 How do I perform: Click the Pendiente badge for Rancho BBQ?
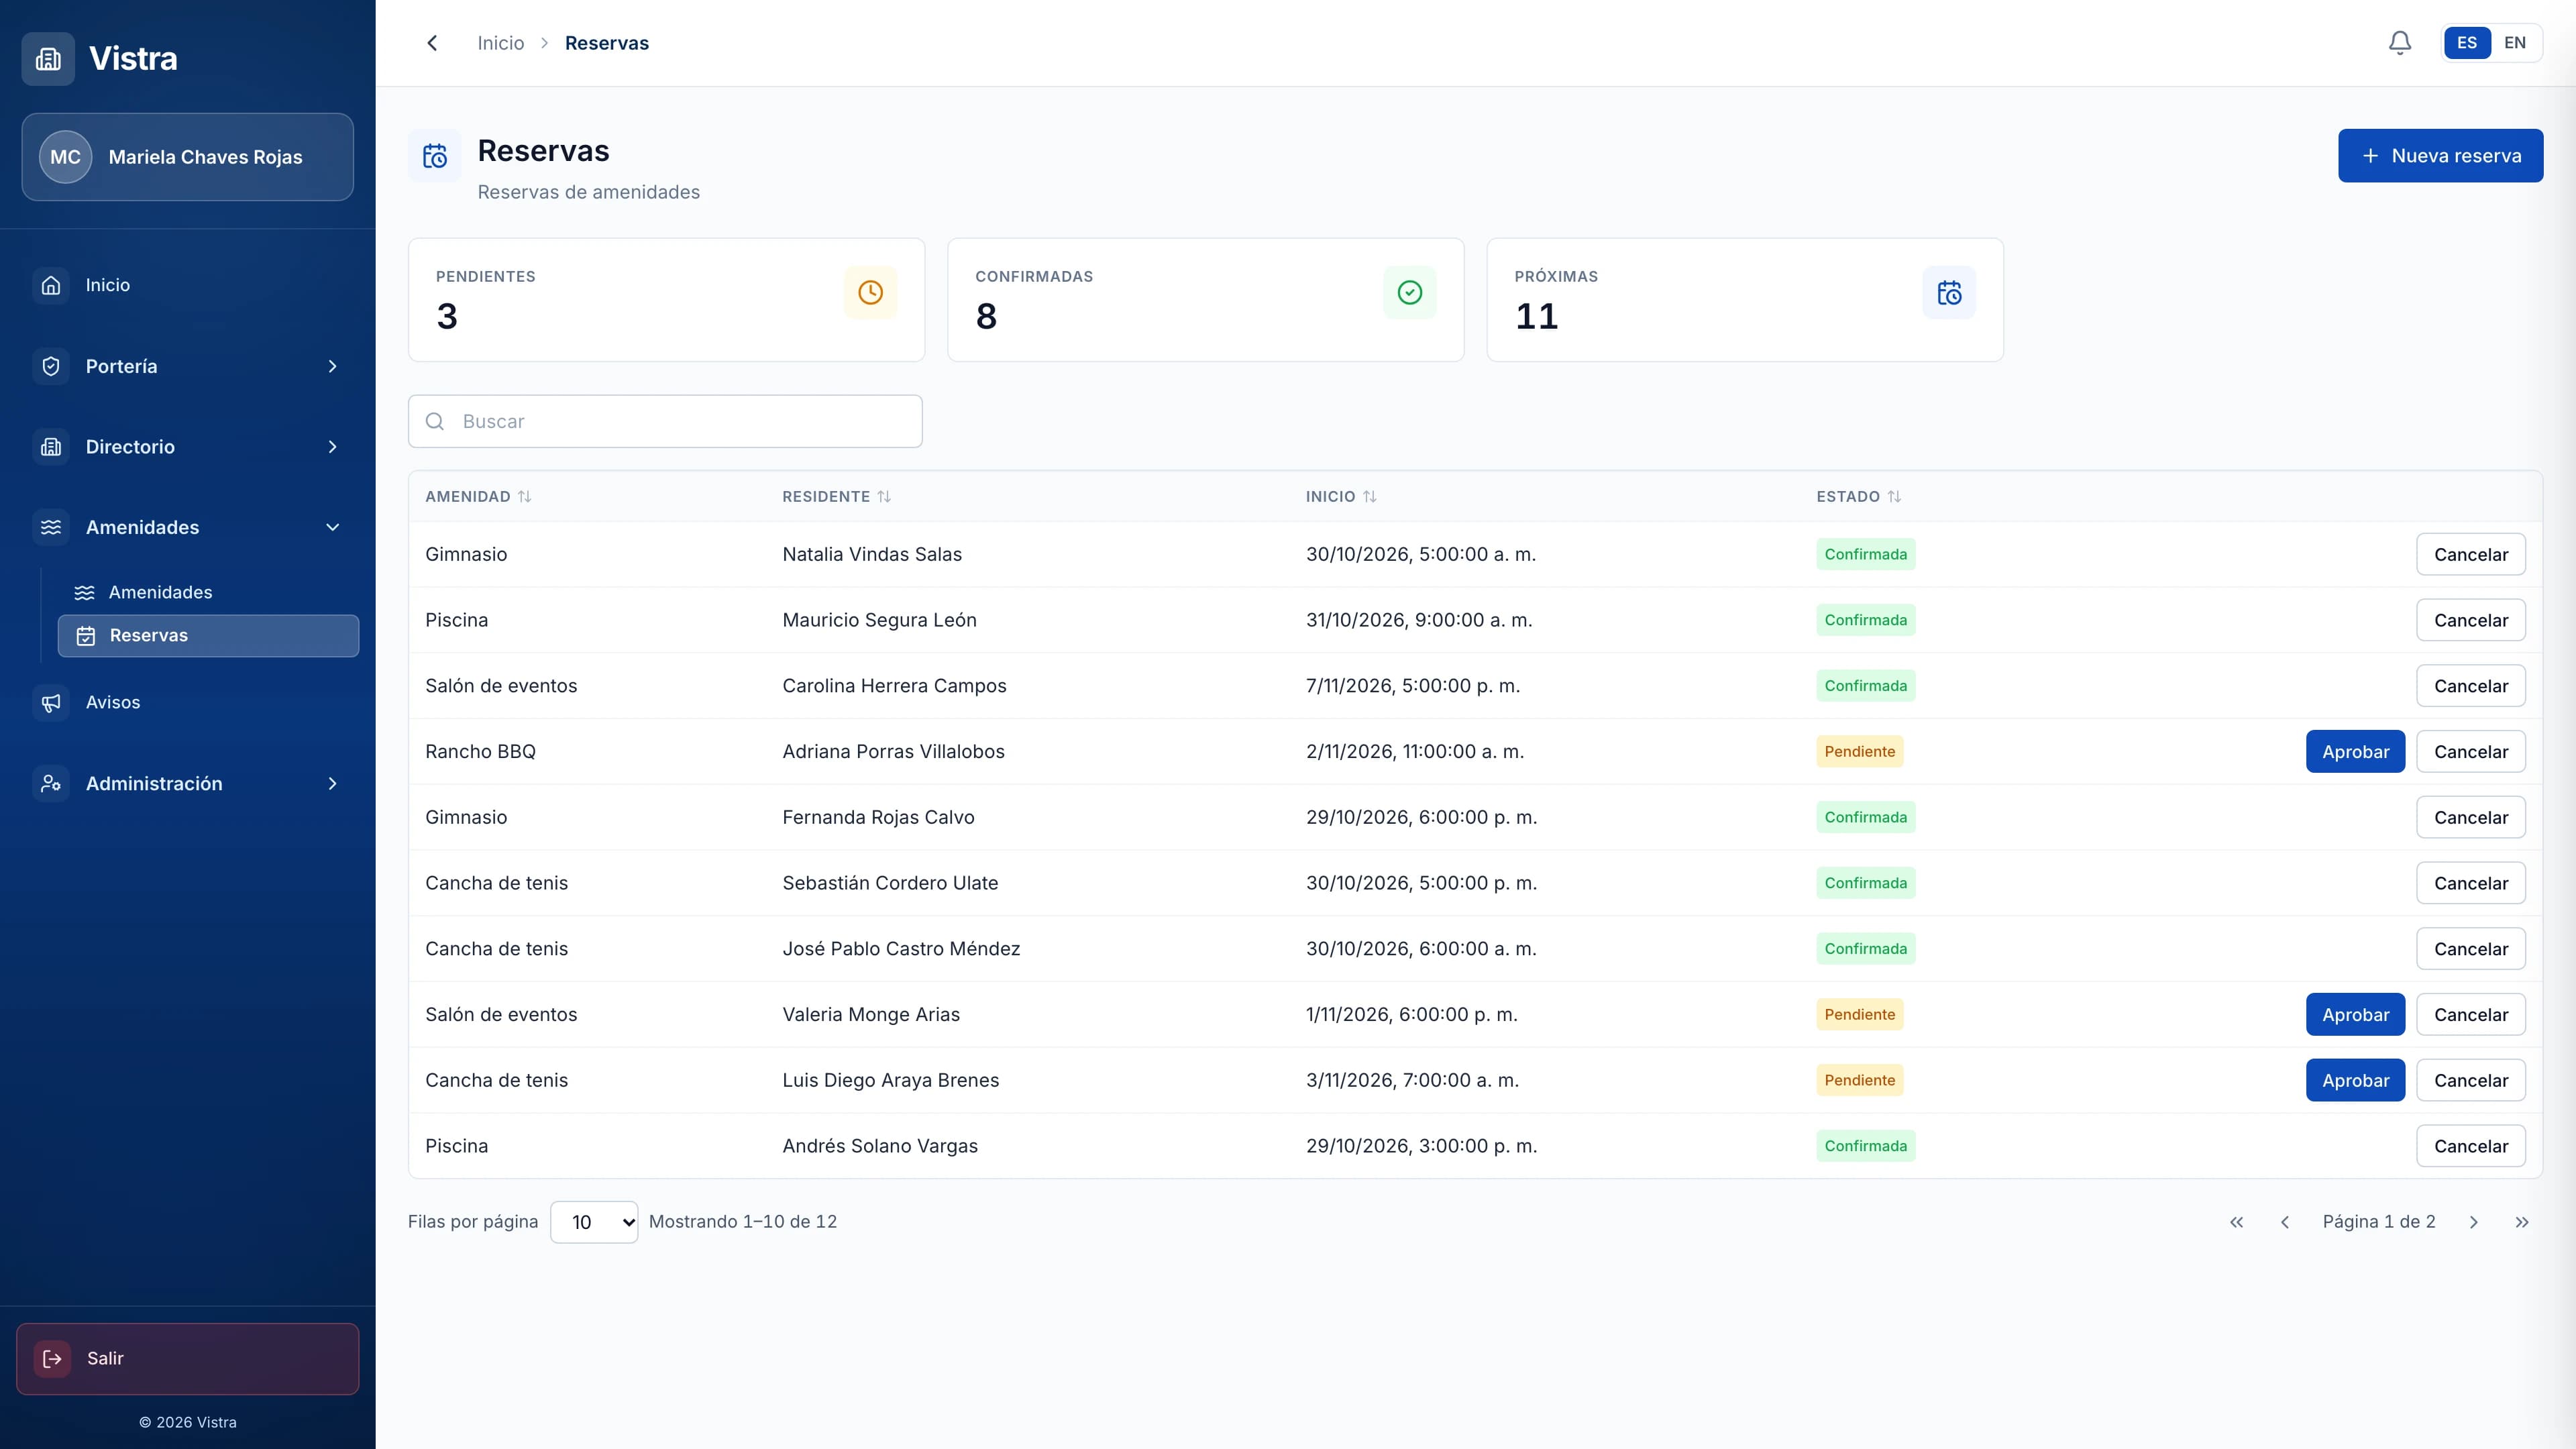point(1859,752)
